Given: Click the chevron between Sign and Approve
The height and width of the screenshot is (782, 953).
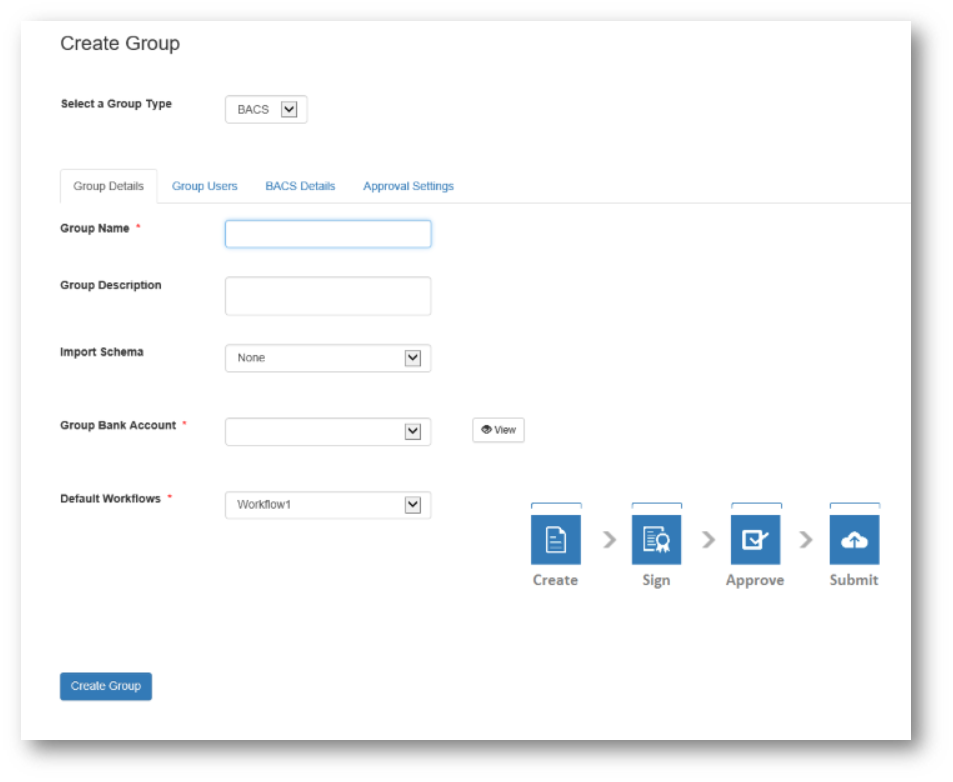Looking at the screenshot, I should (708, 540).
